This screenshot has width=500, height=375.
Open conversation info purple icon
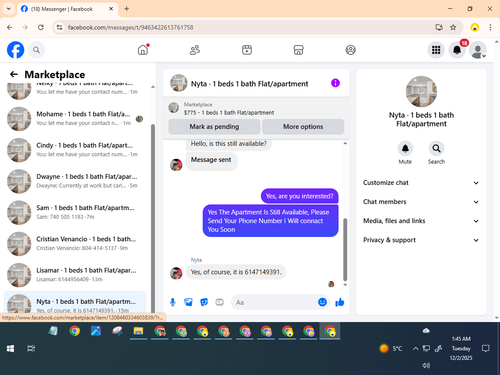tap(335, 83)
